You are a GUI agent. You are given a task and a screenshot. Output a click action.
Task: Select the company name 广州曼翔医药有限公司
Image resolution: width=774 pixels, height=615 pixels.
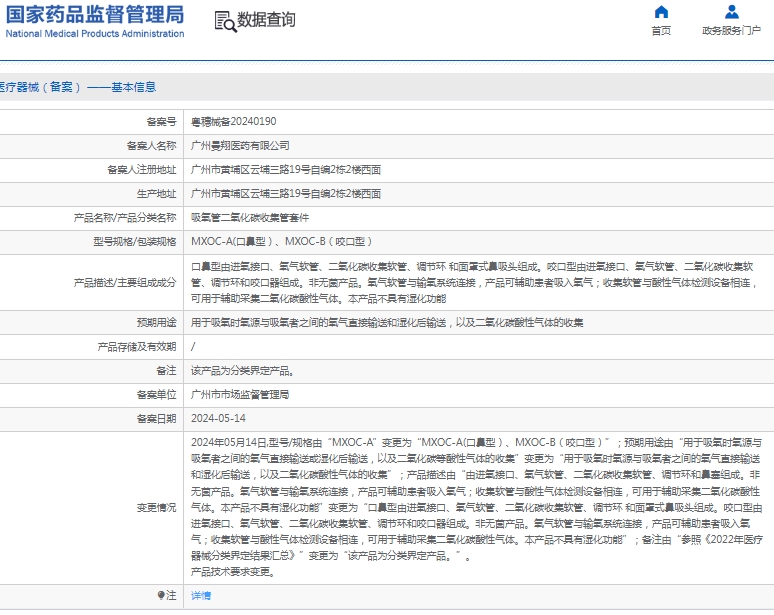pos(240,146)
